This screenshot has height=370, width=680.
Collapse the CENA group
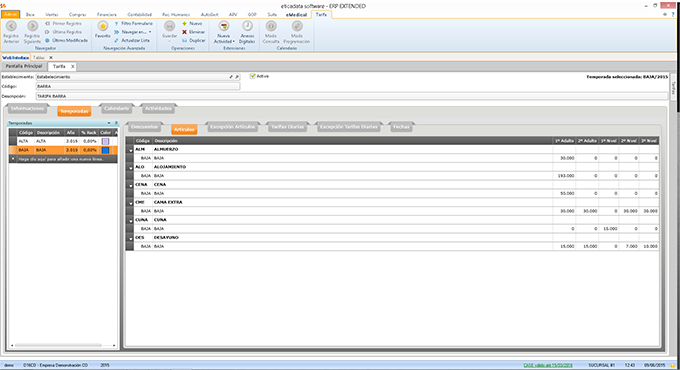(131, 186)
